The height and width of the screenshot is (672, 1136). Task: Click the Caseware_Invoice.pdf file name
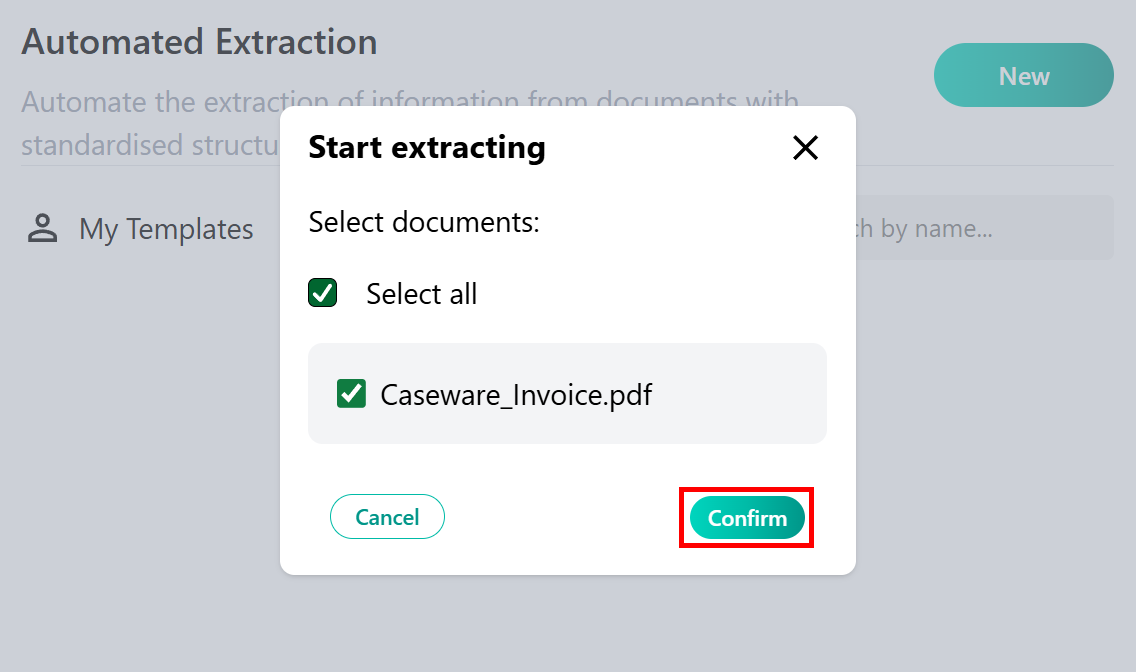[x=516, y=394]
